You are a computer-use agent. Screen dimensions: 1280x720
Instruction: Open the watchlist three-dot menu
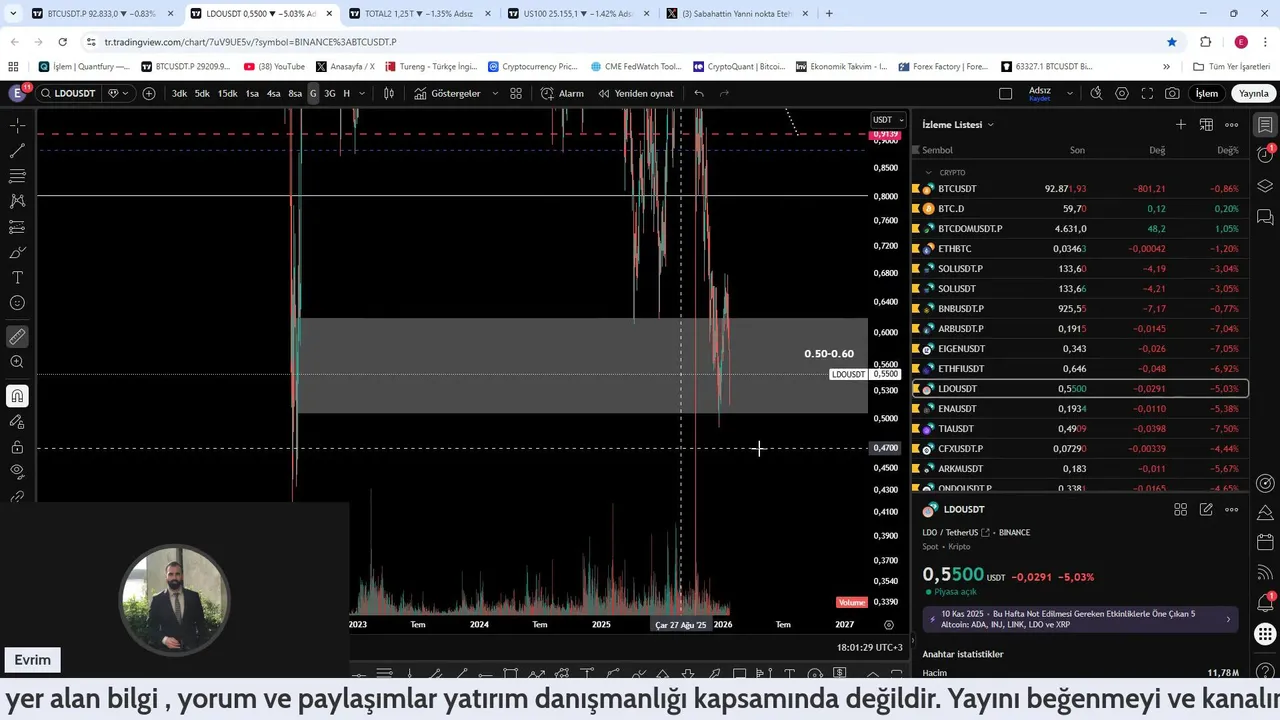tap(1232, 125)
